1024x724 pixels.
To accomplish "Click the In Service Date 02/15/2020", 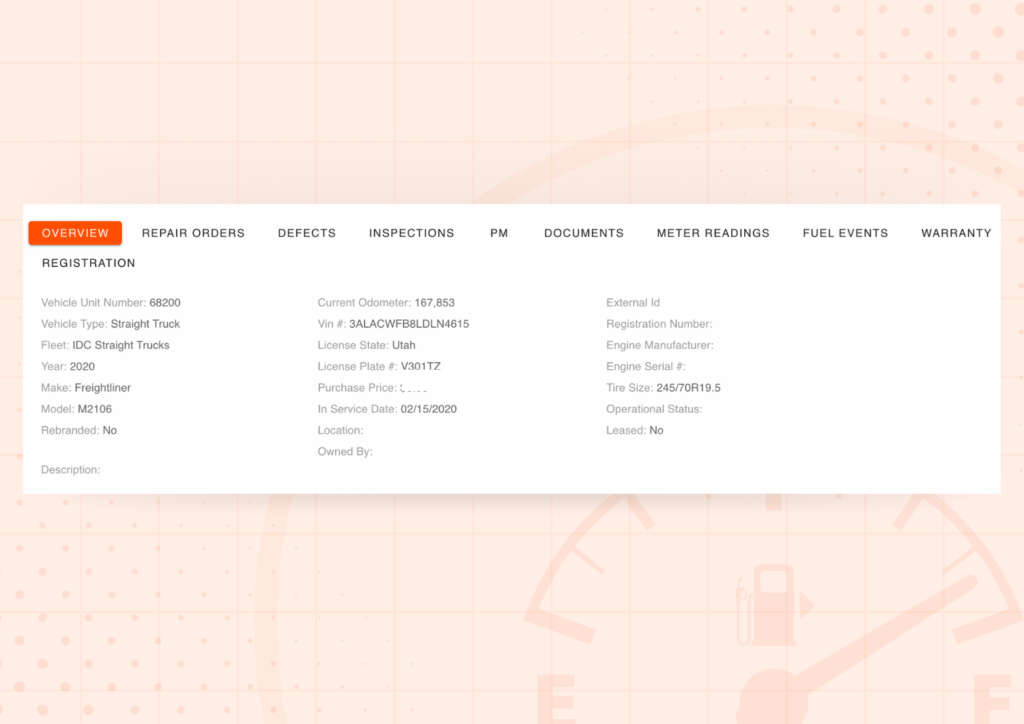I will tap(428, 409).
